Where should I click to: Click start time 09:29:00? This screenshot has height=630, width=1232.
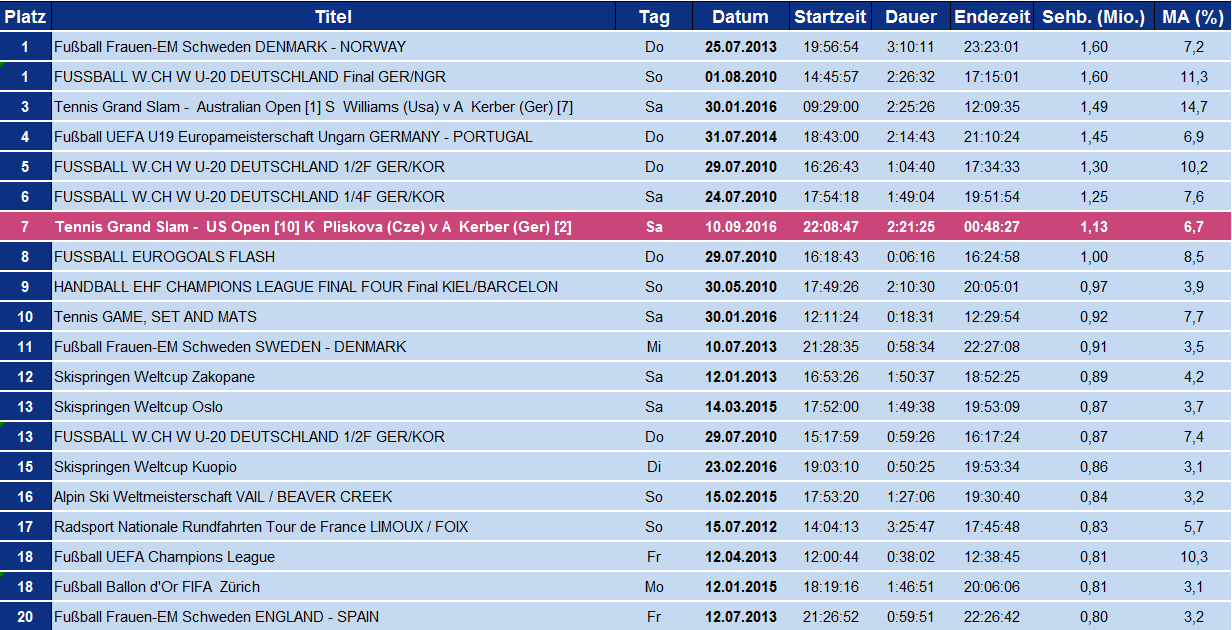tap(829, 107)
